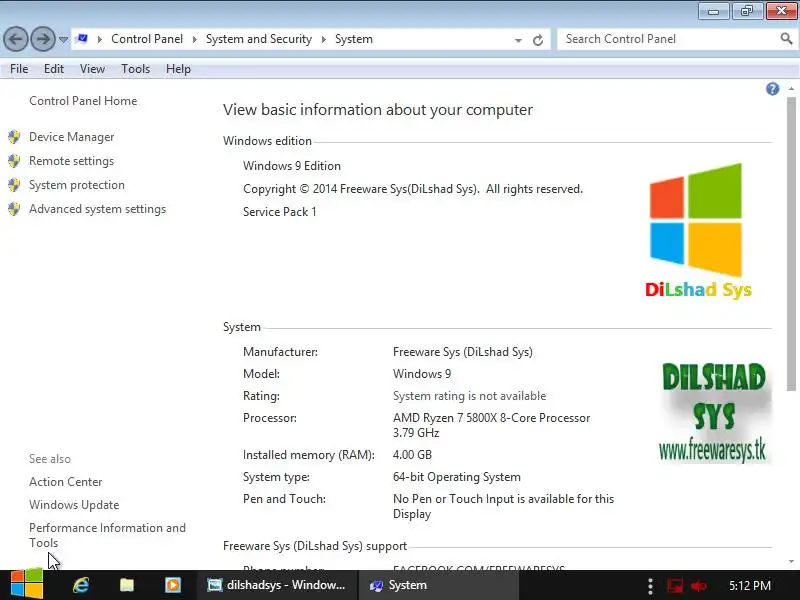Image resolution: width=800 pixels, height=600 pixels.
Task: Open Device Manager link
Action: [71, 137]
